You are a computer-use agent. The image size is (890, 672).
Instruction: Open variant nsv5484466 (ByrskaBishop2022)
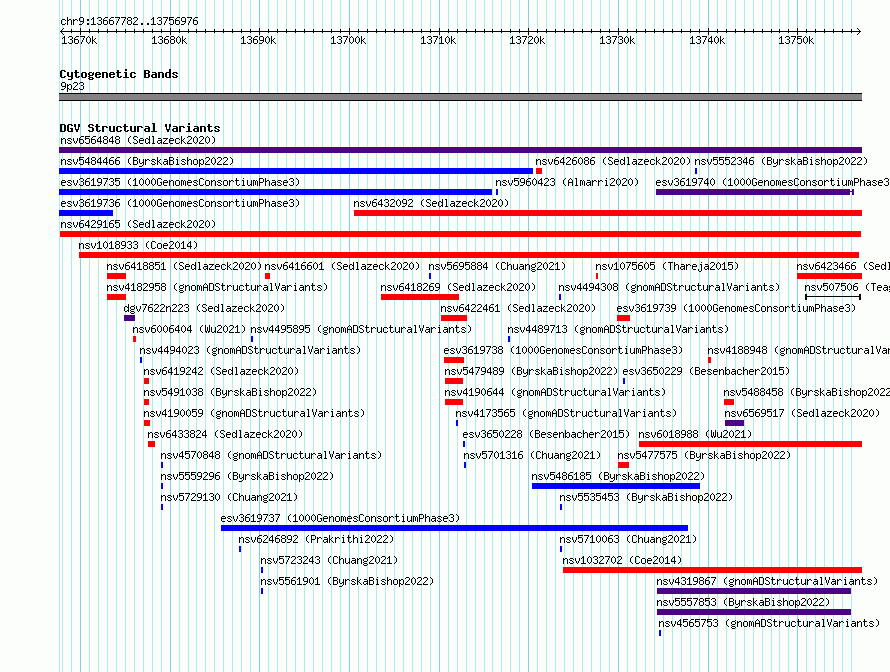pos(147,161)
